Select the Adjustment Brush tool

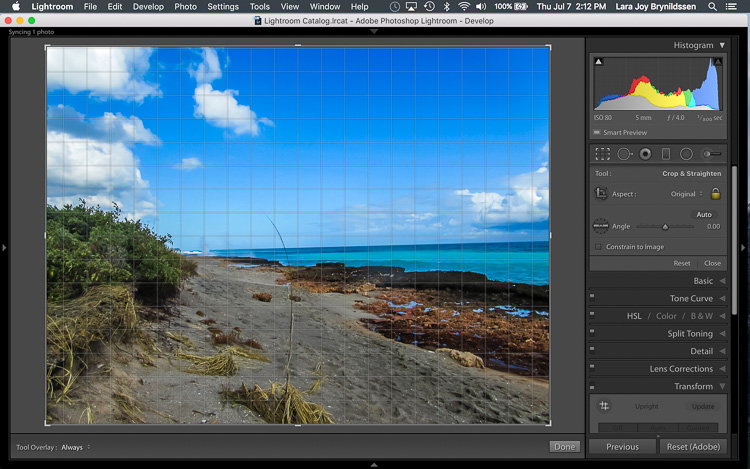[x=711, y=154]
